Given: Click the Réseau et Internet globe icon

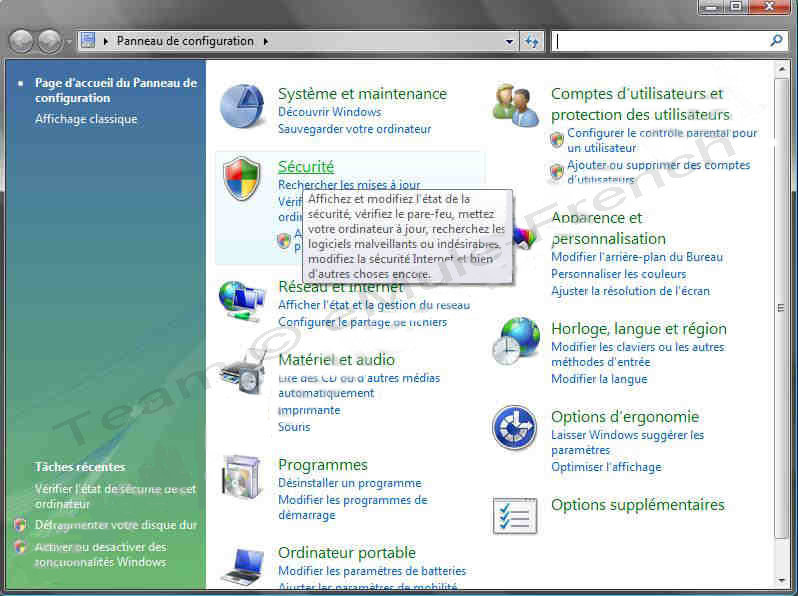Looking at the screenshot, I should 242,300.
